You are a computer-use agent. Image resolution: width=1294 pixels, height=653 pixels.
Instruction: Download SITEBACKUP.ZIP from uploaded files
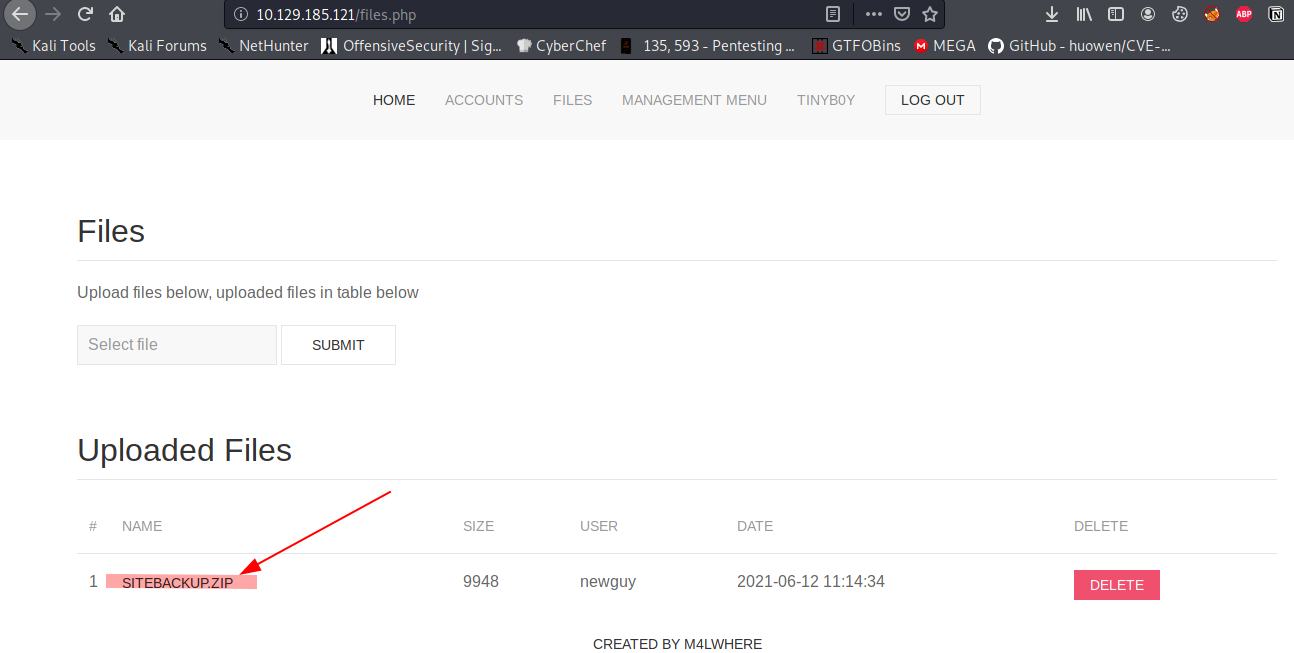coord(177,582)
